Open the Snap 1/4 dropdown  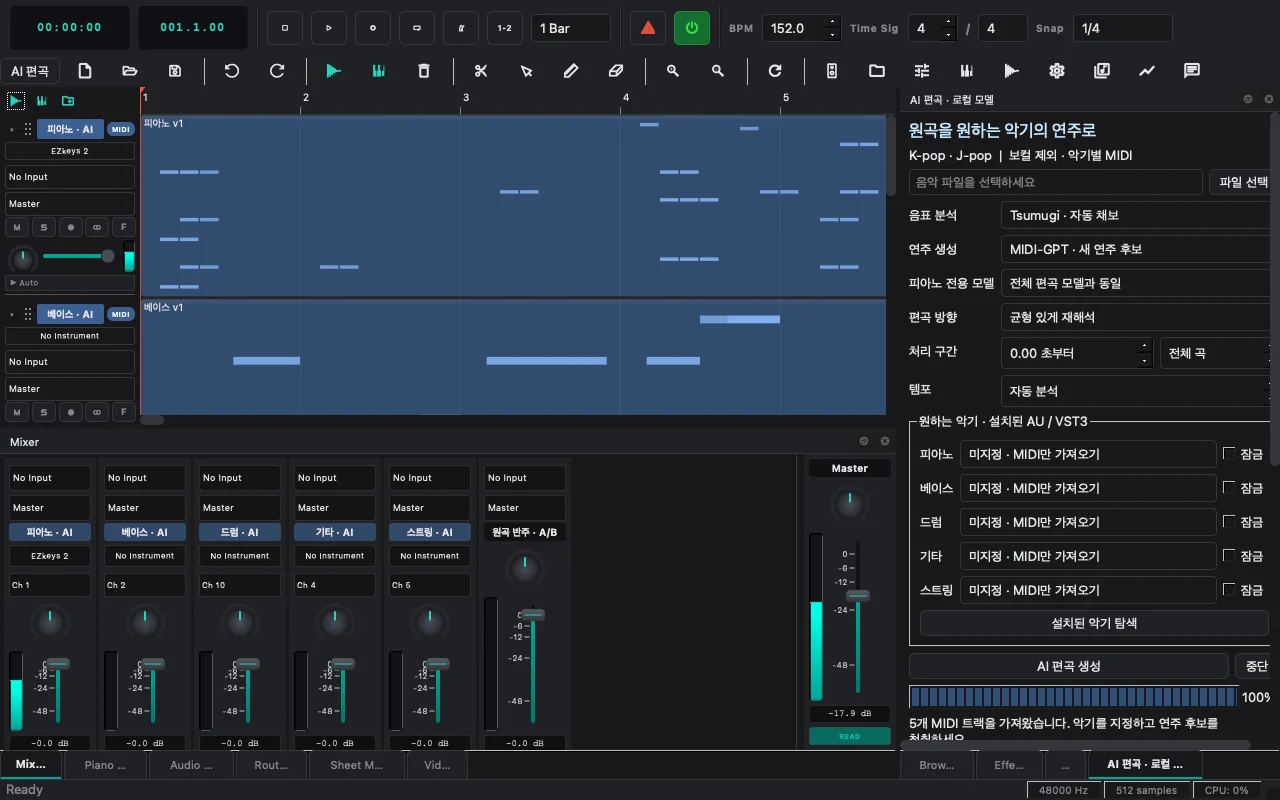click(x=1123, y=28)
